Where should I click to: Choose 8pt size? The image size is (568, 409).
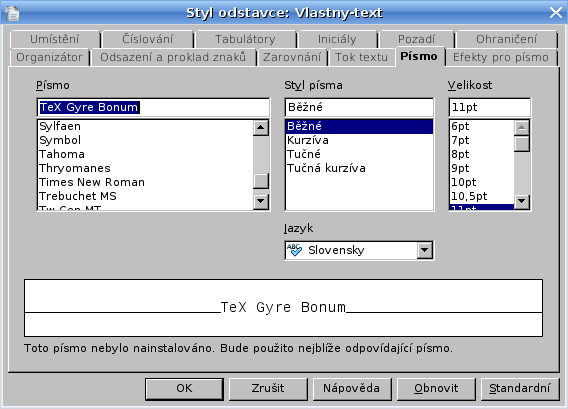click(482, 154)
